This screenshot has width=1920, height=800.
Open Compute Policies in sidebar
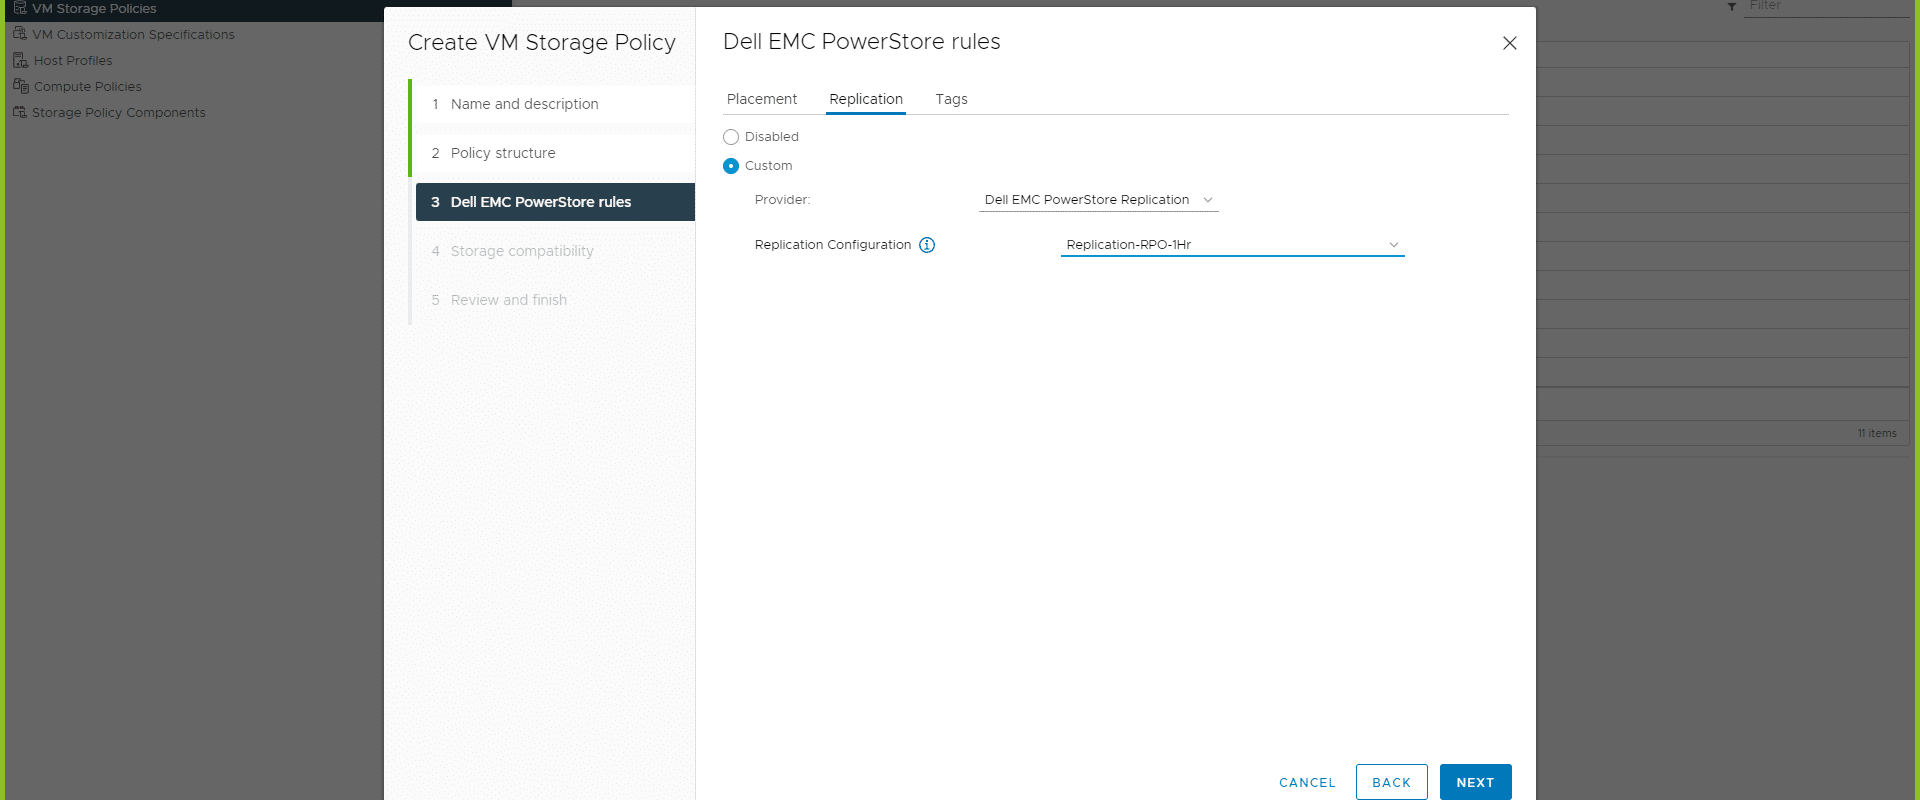[88, 86]
